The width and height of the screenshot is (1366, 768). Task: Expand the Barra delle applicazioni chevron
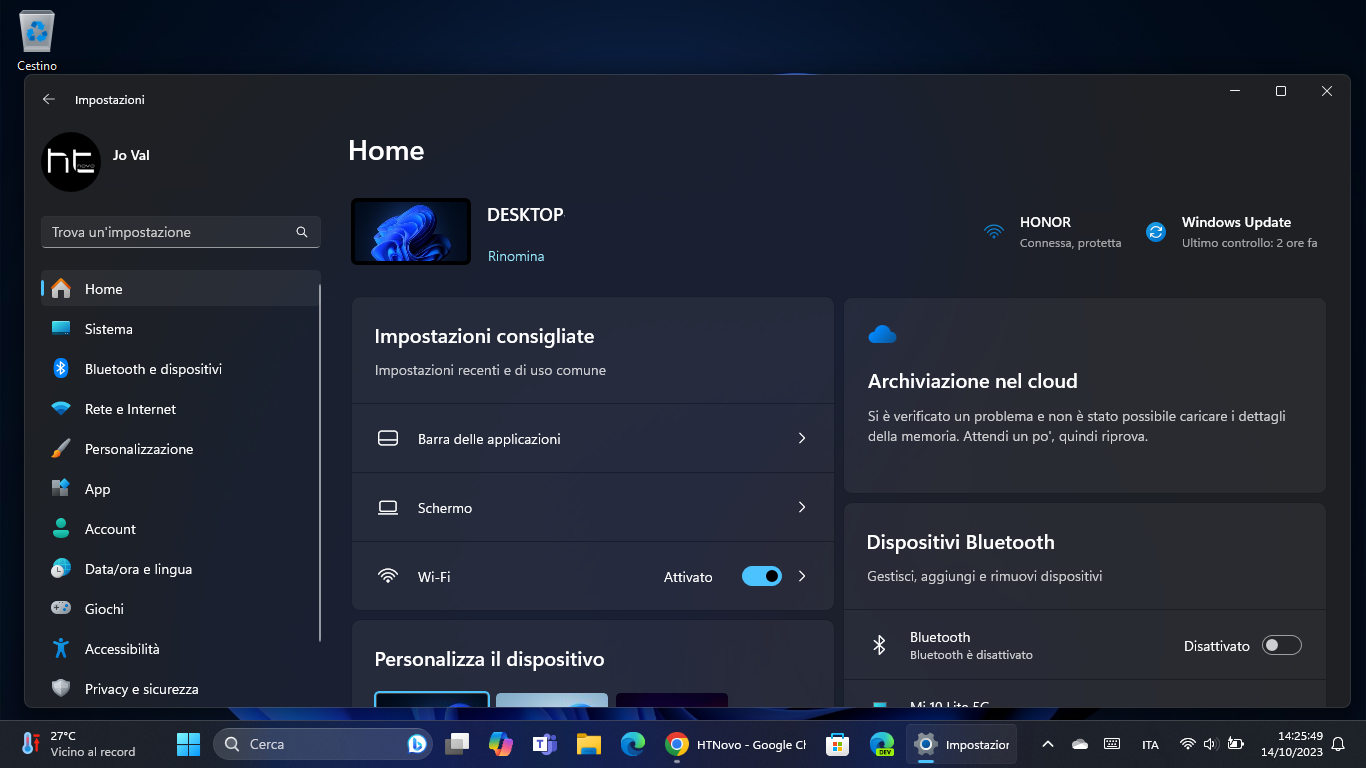[802, 438]
